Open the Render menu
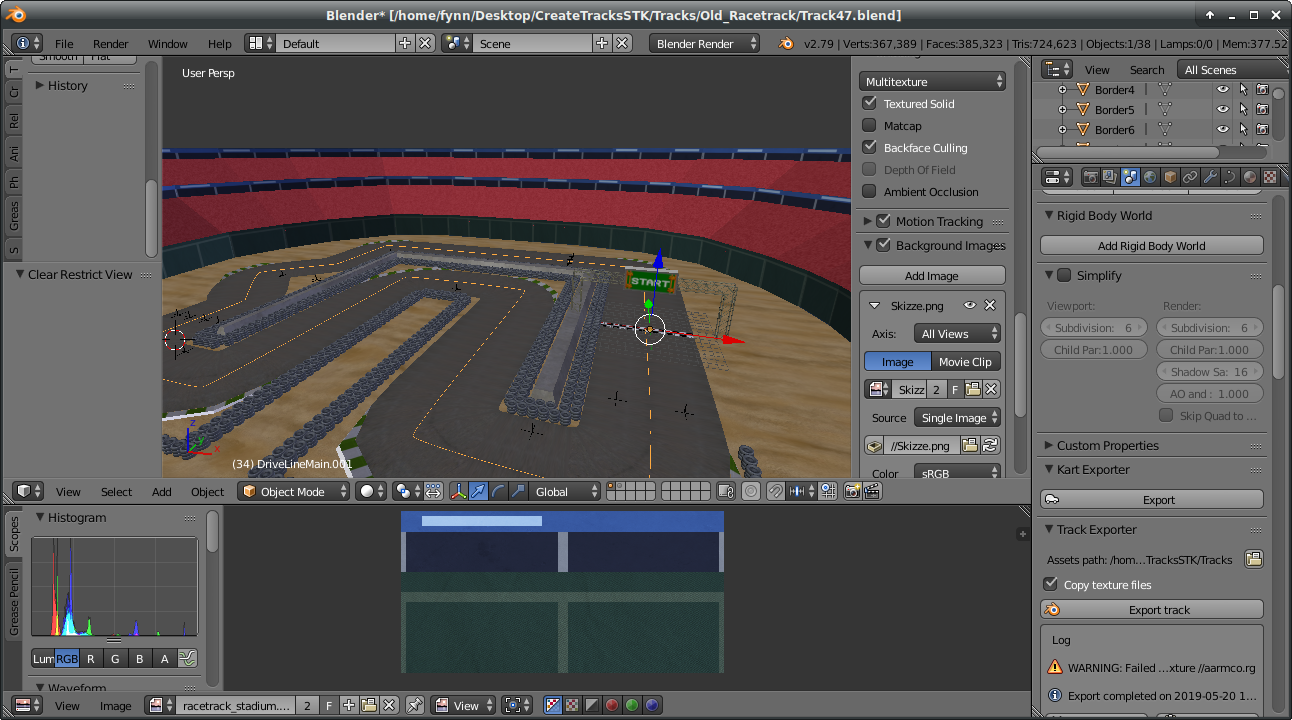Image resolution: width=1292 pixels, height=720 pixels. point(110,43)
